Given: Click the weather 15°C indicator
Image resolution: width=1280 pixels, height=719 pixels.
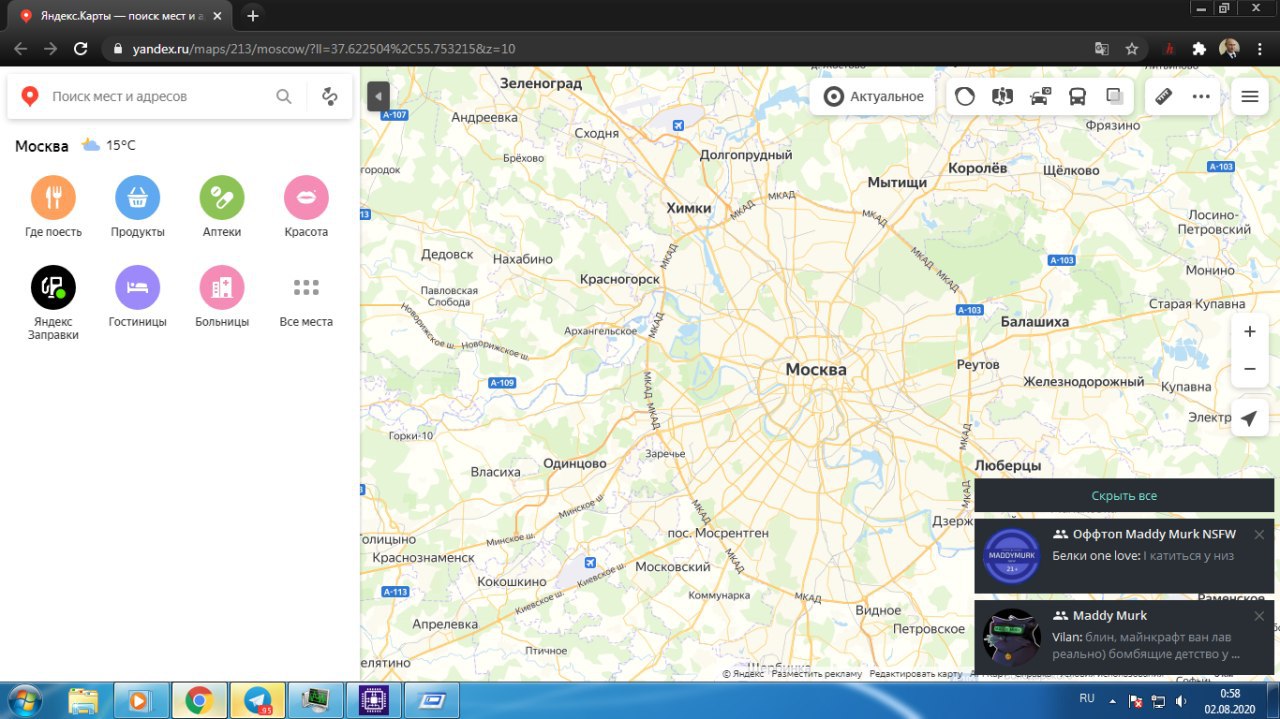Looking at the screenshot, I should tap(108, 145).
